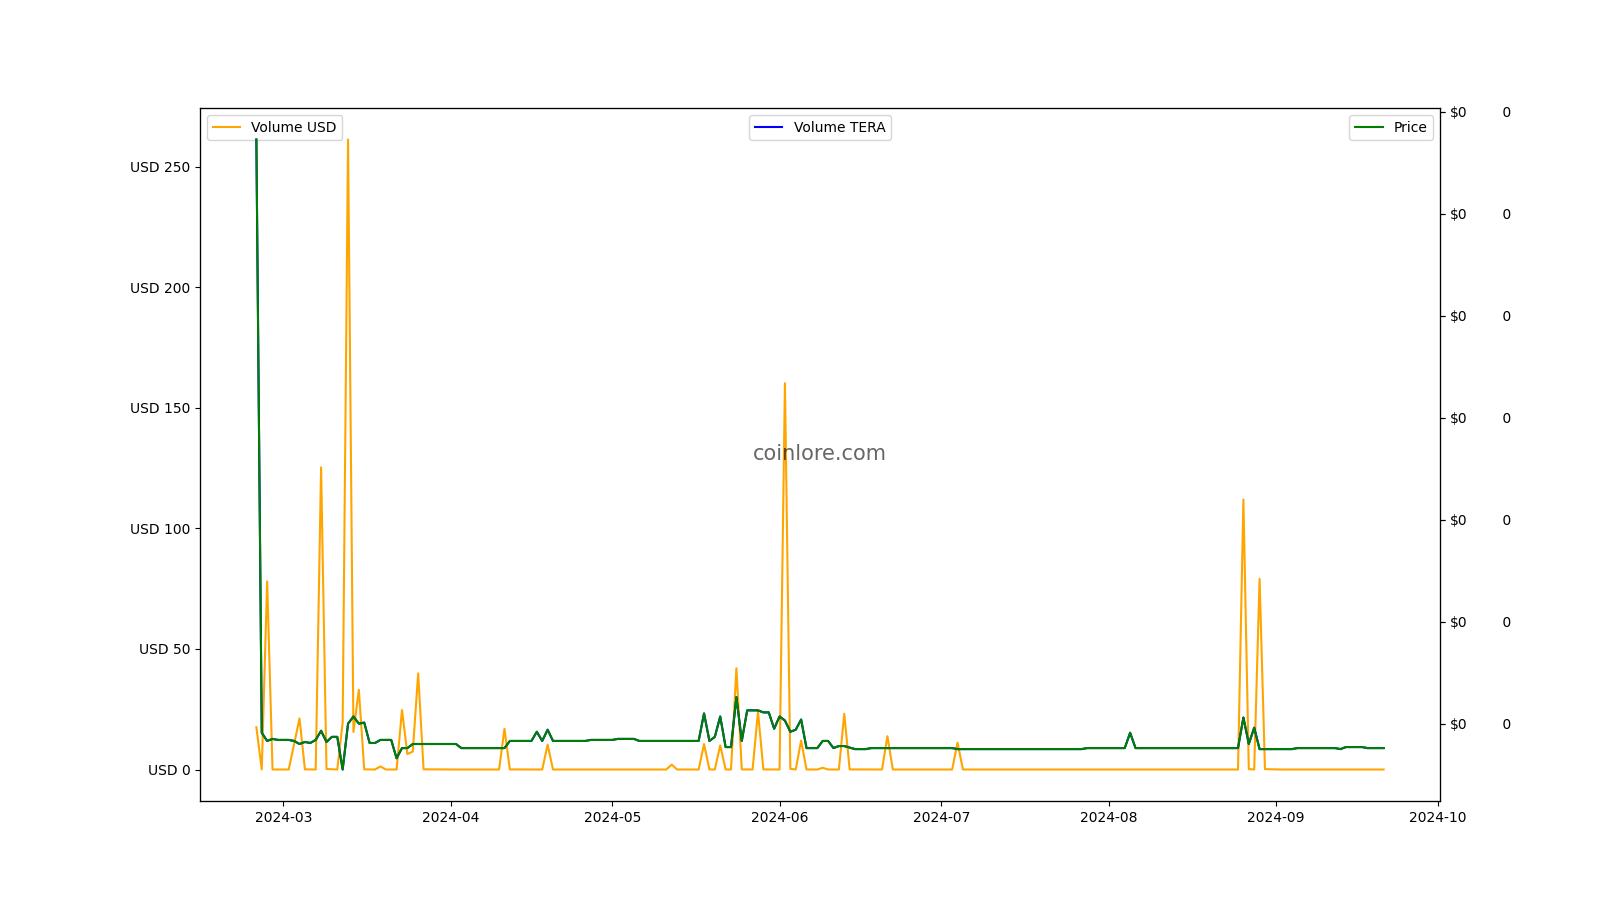Click the 2024-06 date label
The height and width of the screenshot is (900, 1600).
point(779,817)
